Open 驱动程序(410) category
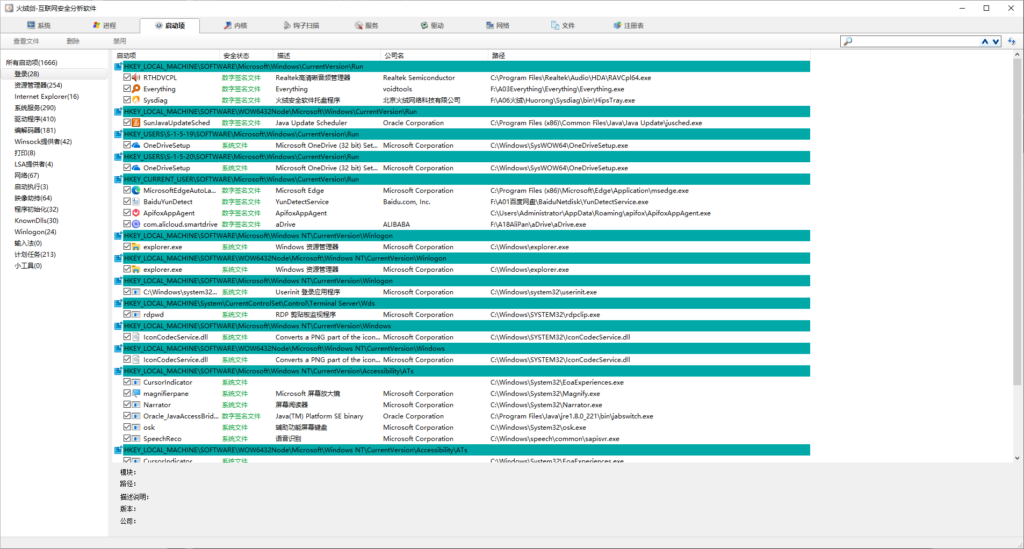Viewport: 1024px width, 549px height. 35,119
